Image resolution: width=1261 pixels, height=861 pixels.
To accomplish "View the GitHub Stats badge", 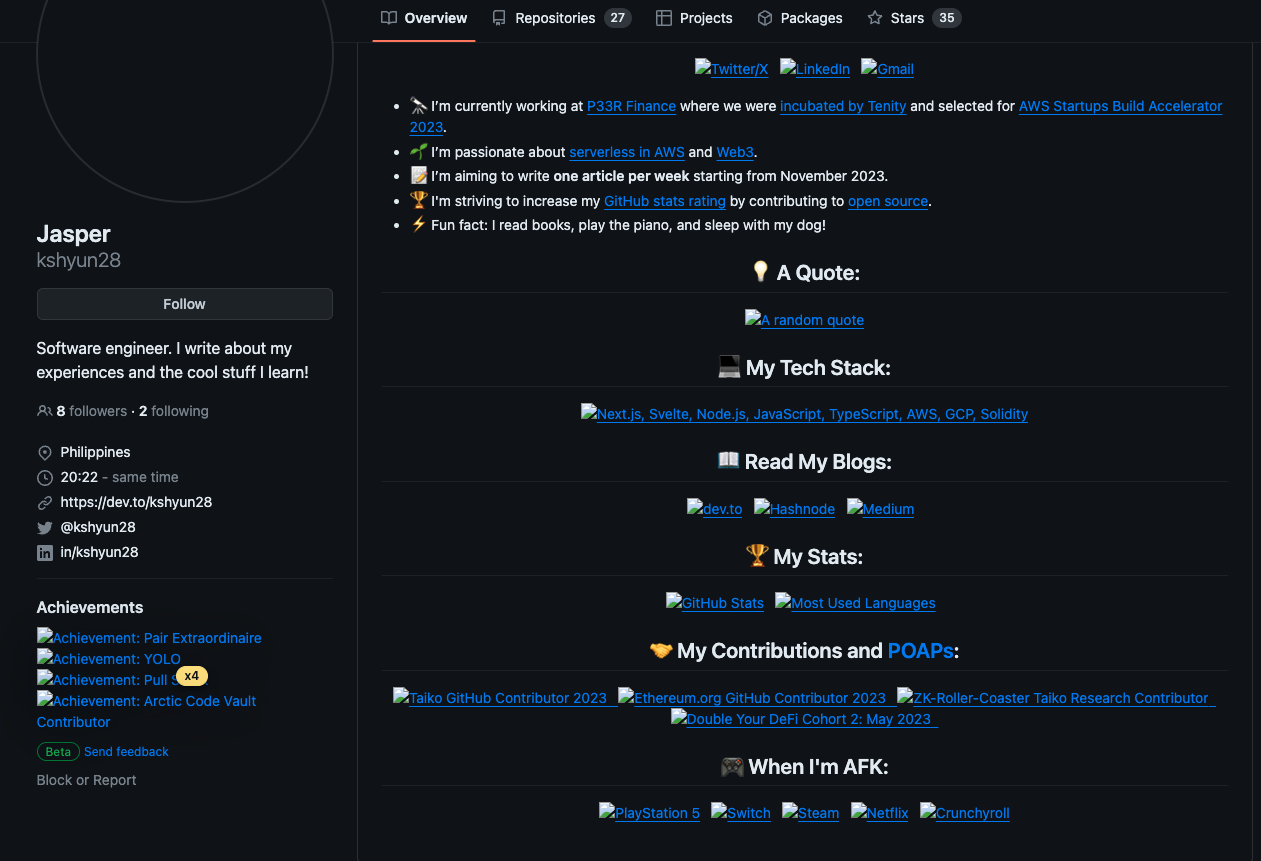I will point(715,603).
